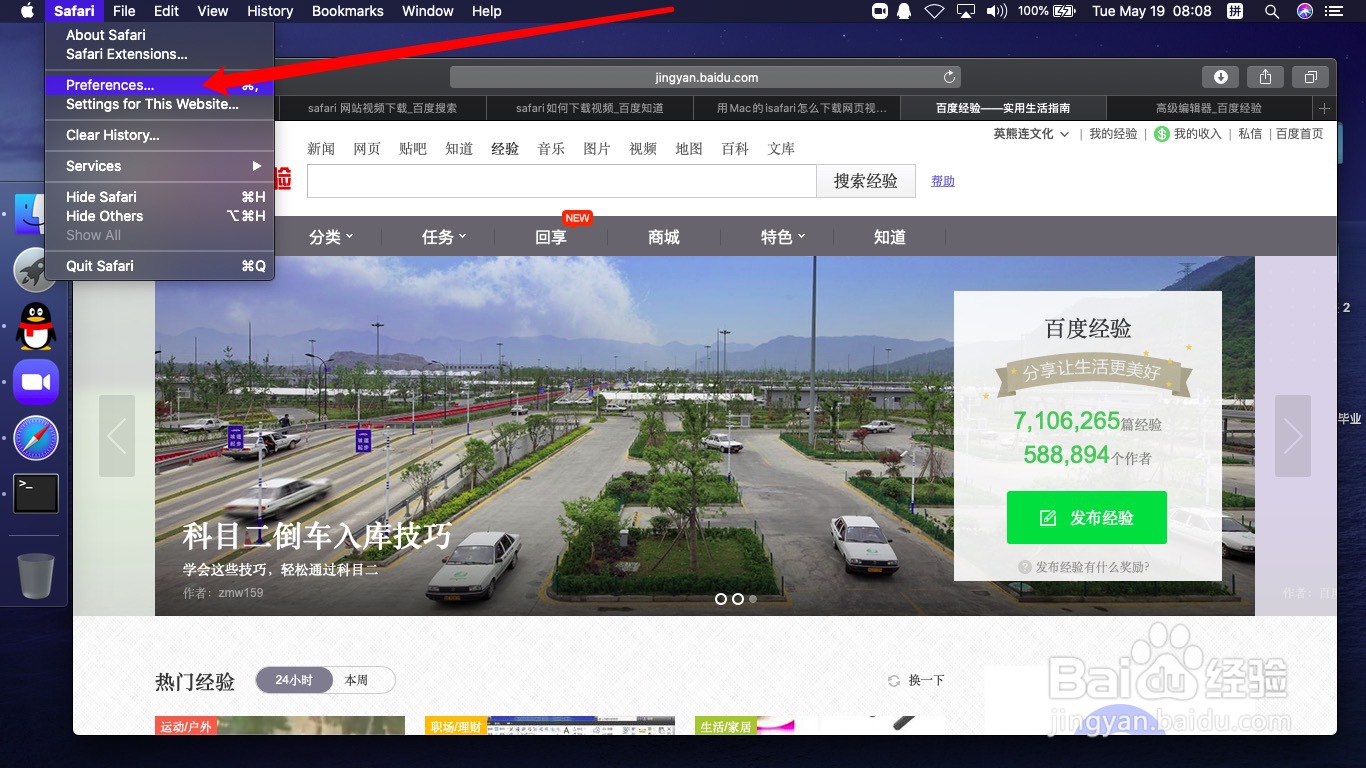Select the 本周 toggle option
The width and height of the screenshot is (1366, 768).
[x=357, y=680]
